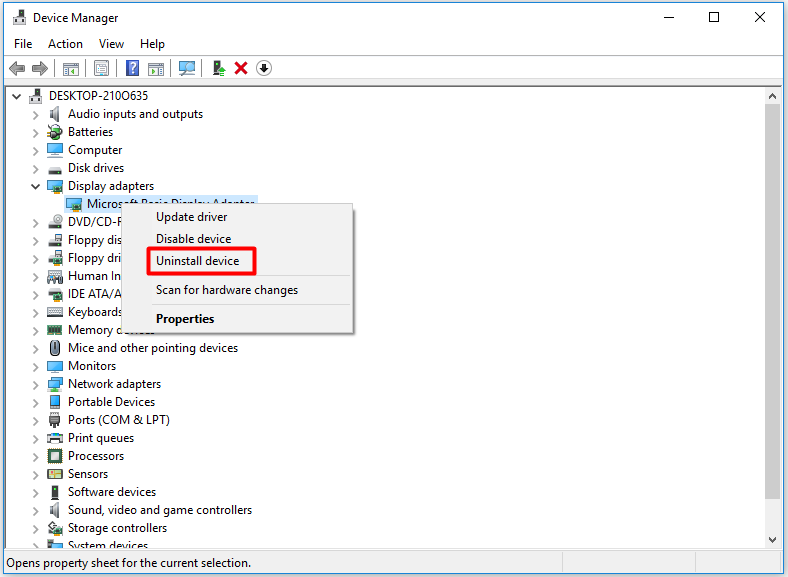
Task: Click the vertical scrollbar thumb
Action: [772, 302]
